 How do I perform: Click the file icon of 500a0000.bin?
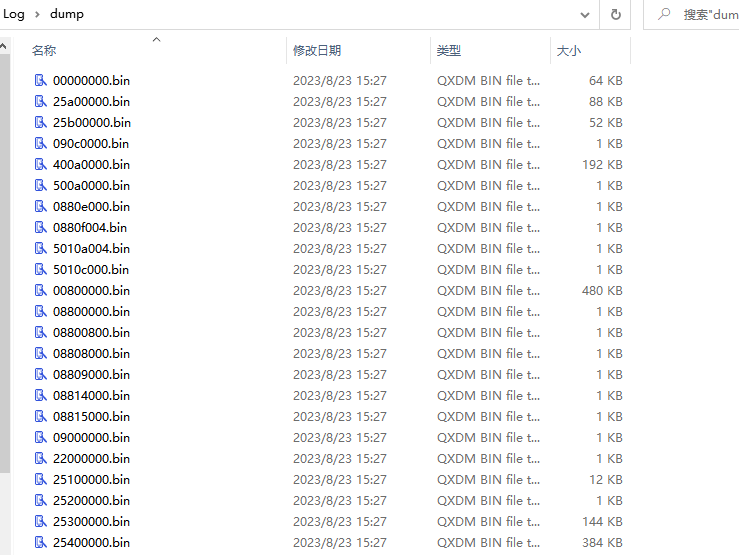click(41, 186)
